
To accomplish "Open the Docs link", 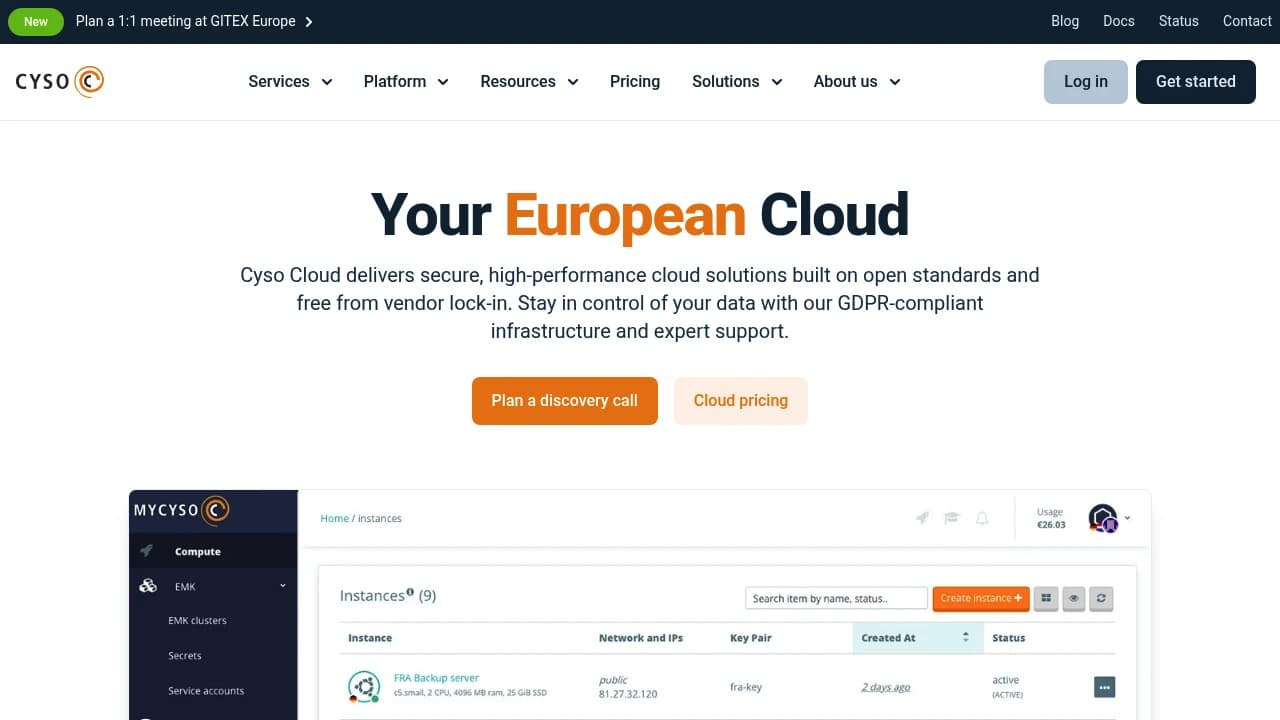I will tap(1119, 21).
